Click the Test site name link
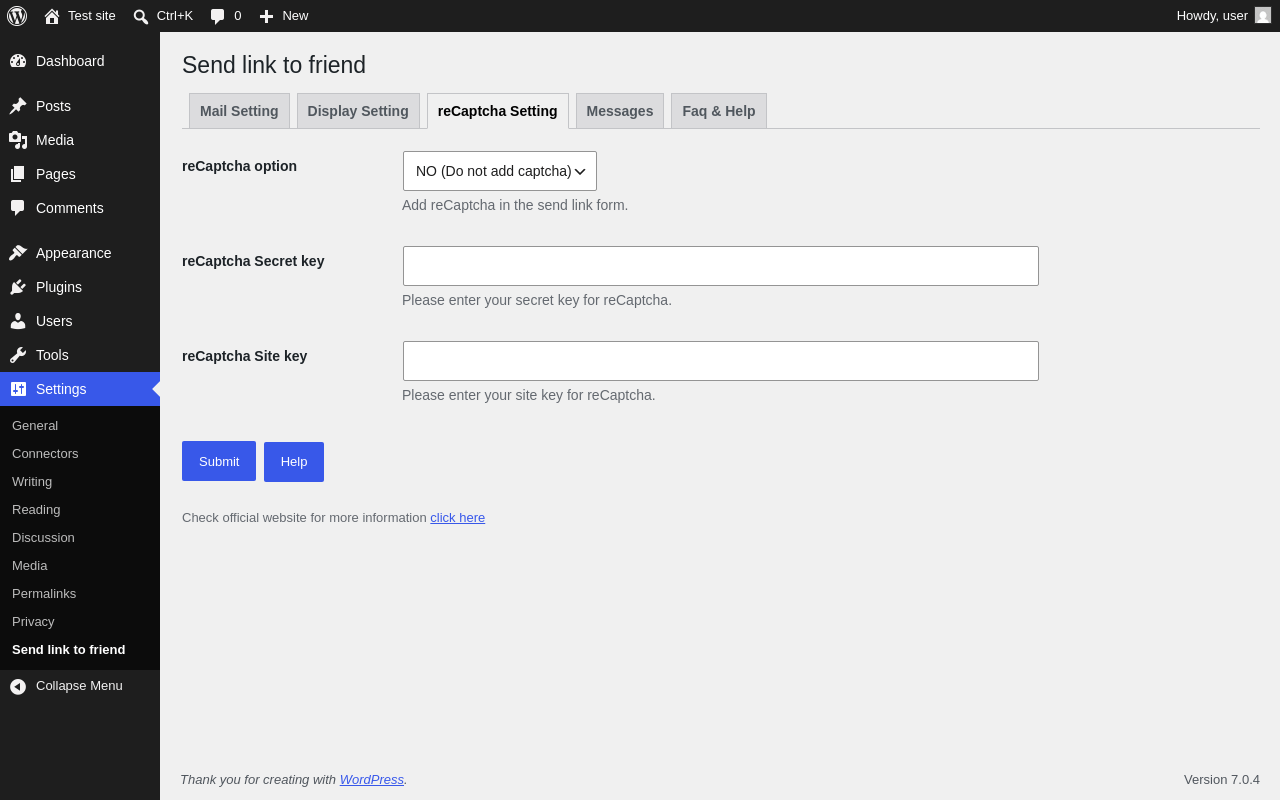 click(92, 16)
